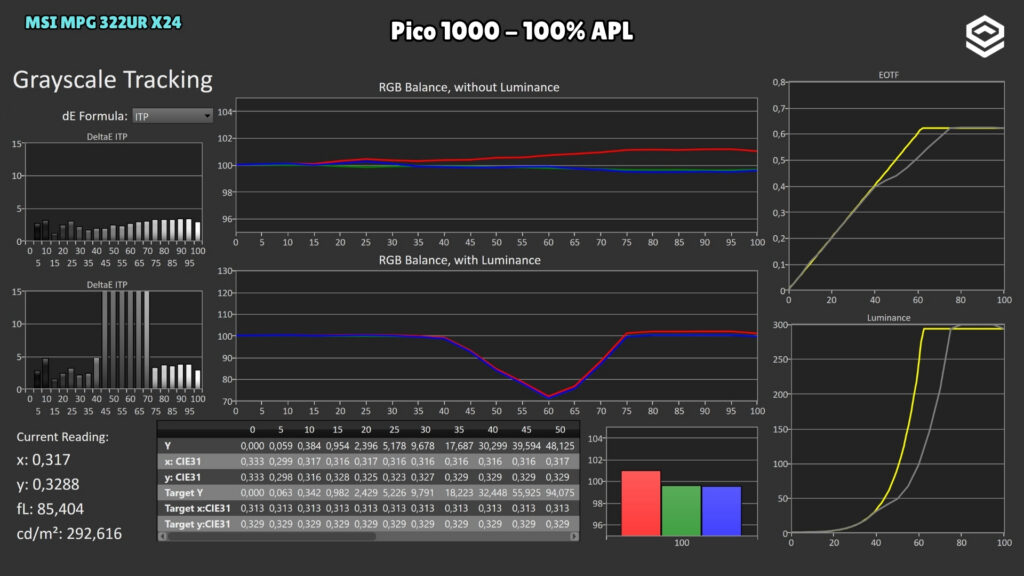Viewport: 1024px width, 576px height.
Task: Click table cell with value 5,178
Action: (394, 446)
